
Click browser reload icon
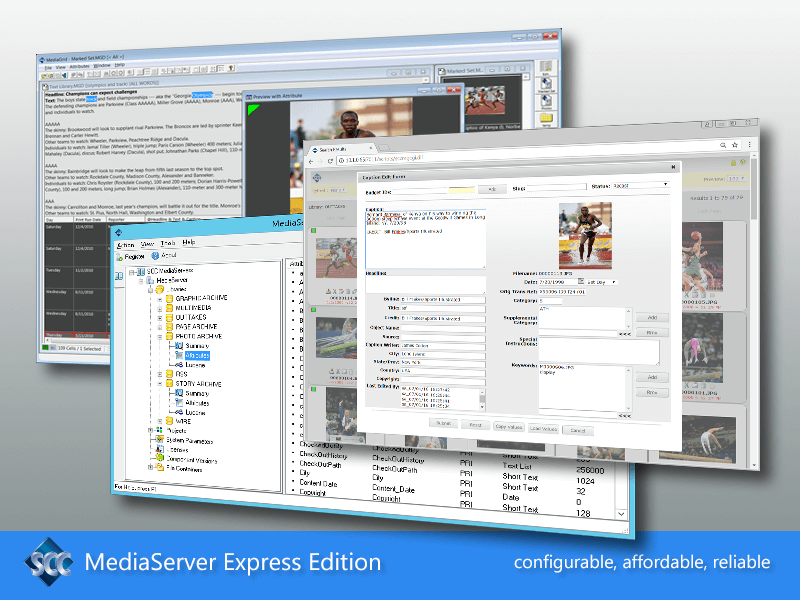point(331,161)
